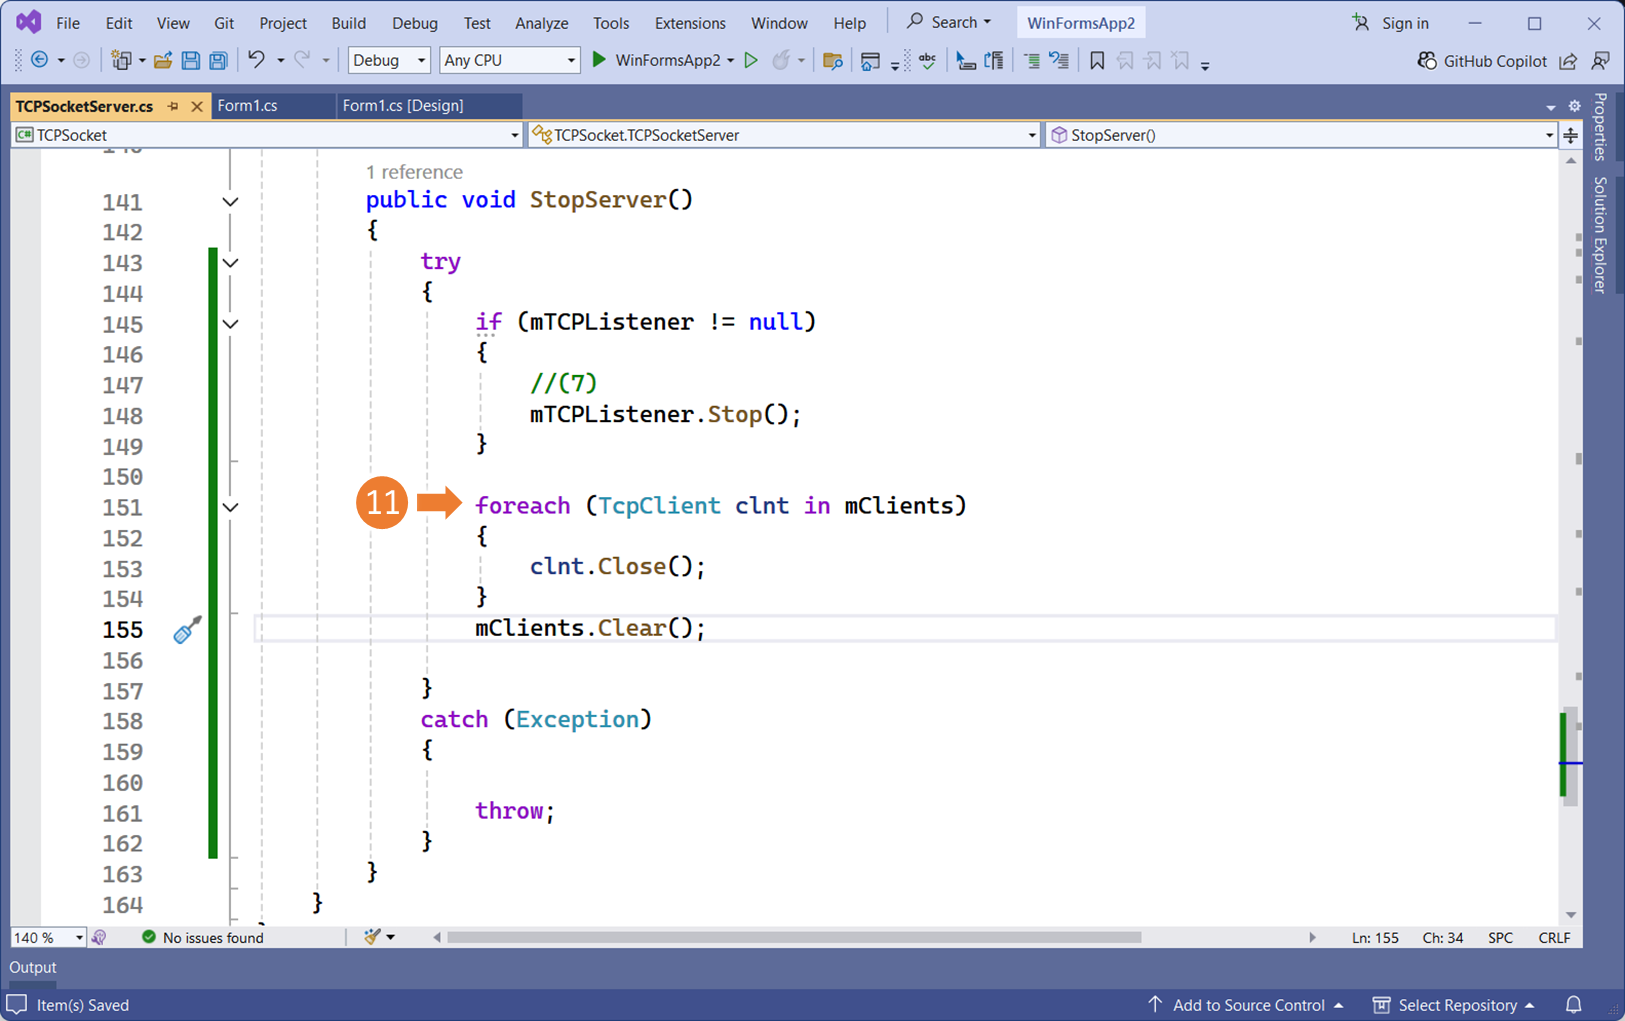The height and width of the screenshot is (1021, 1625).
Task: Click the No issues found indicator
Action: coord(202,937)
